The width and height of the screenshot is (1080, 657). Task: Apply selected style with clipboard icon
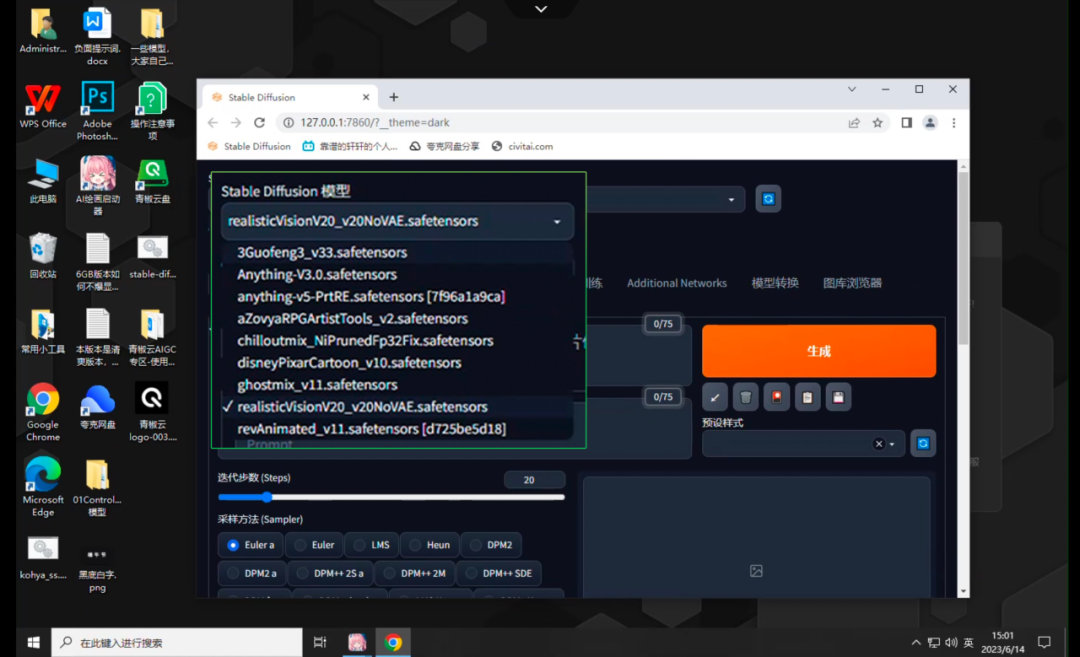[x=807, y=397]
